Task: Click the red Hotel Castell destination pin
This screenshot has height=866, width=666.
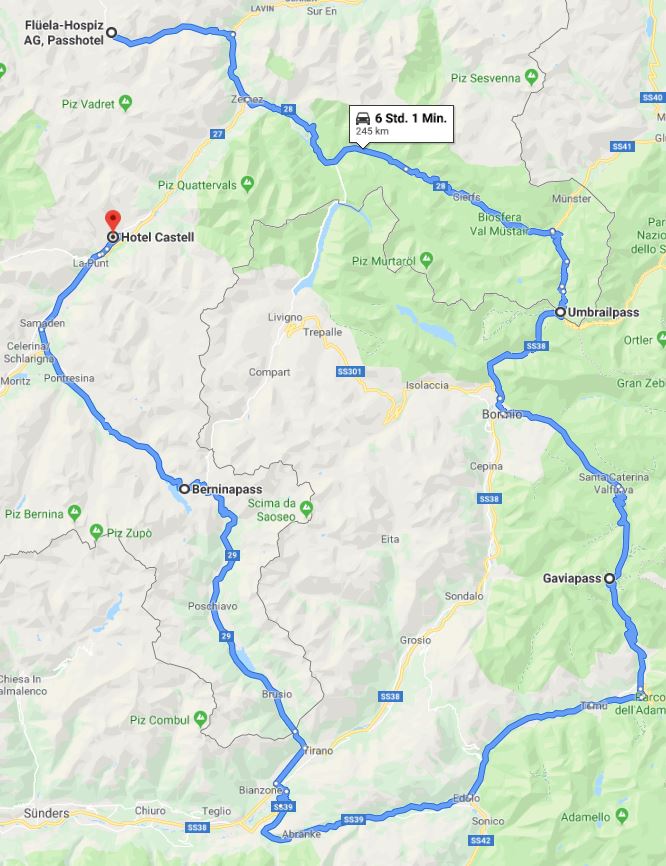Action: (x=113, y=220)
